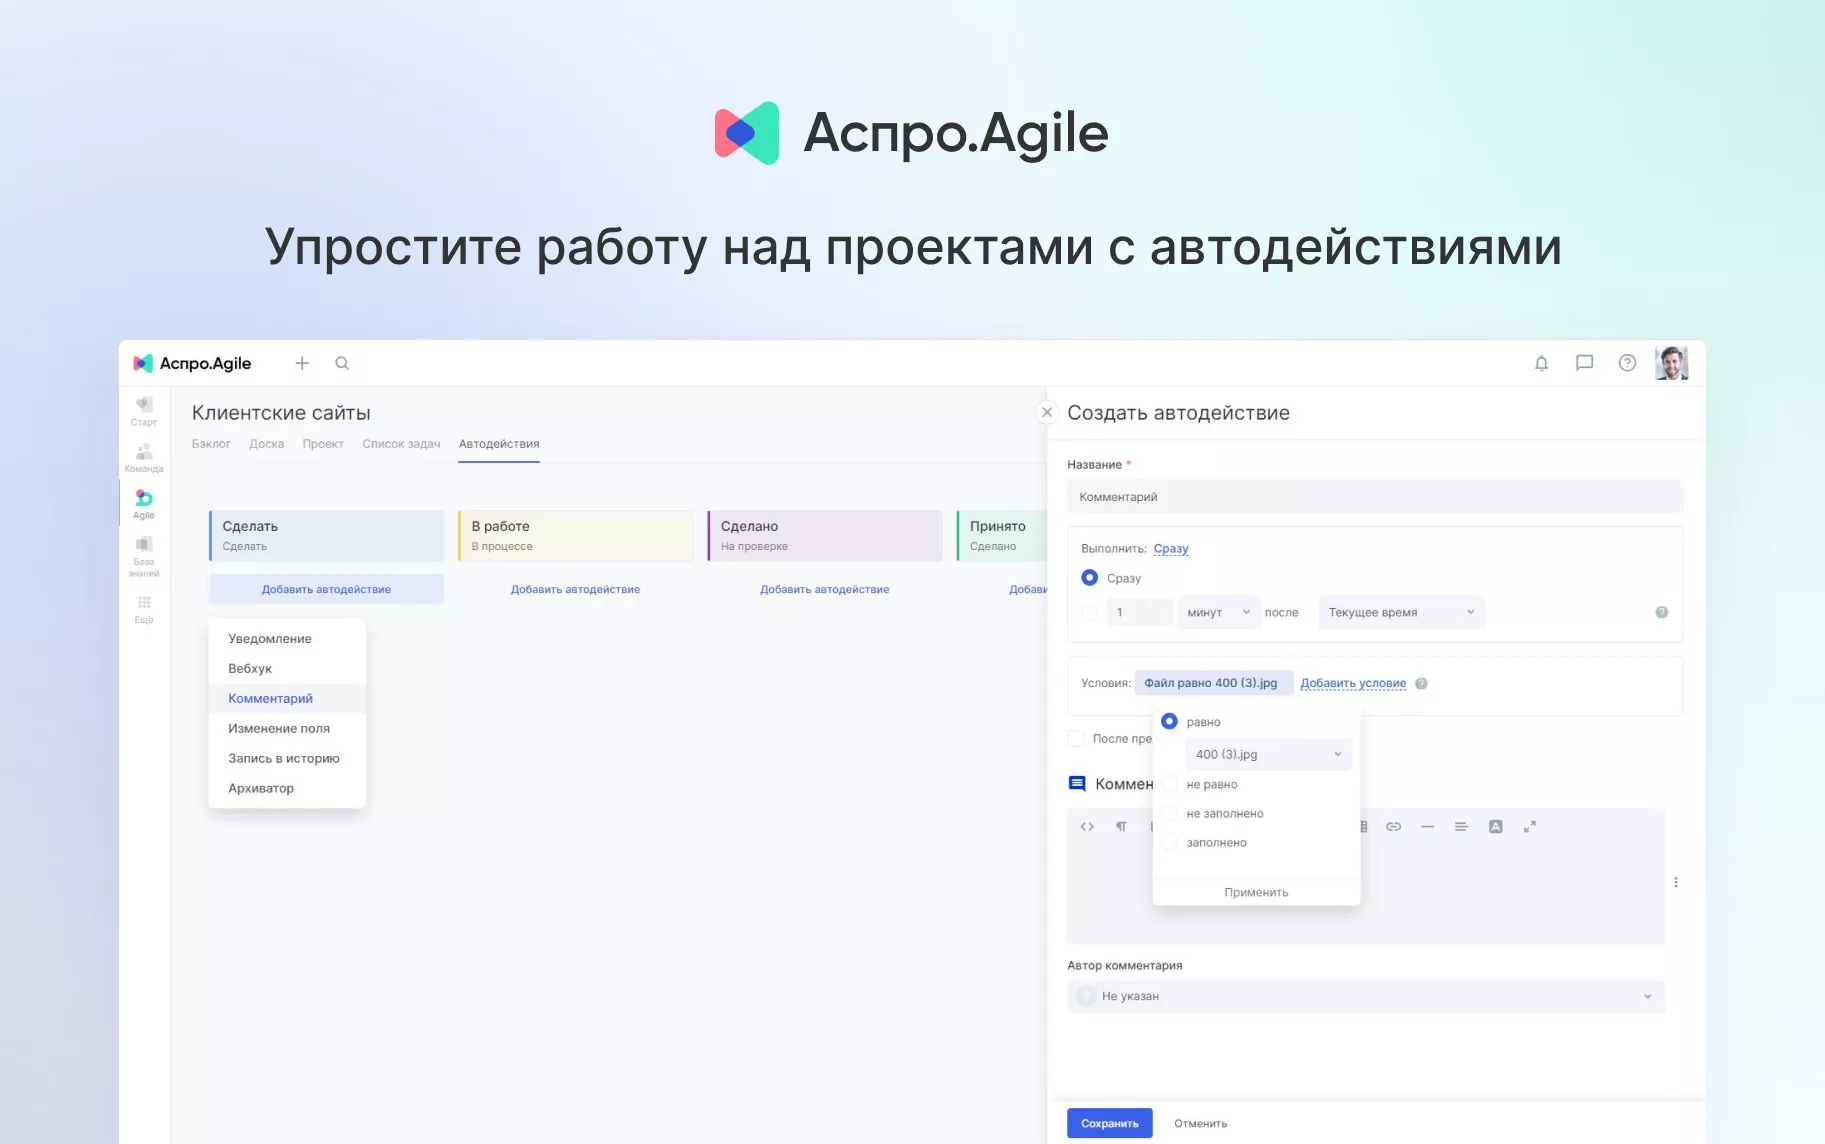Select Вебхук from the autoaction menu

pos(249,668)
